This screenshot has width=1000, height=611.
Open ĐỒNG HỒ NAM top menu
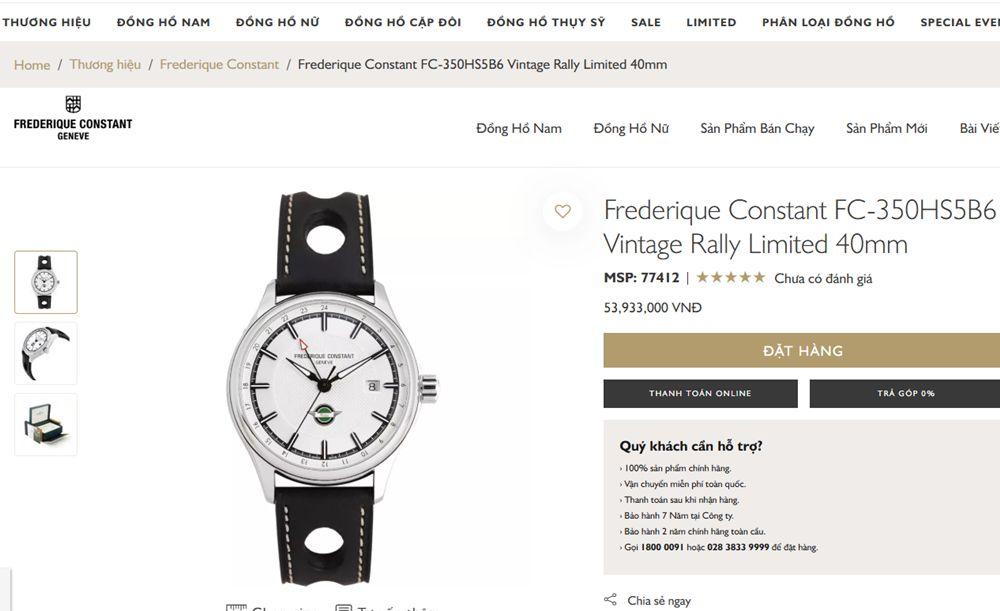(x=163, y=22)
